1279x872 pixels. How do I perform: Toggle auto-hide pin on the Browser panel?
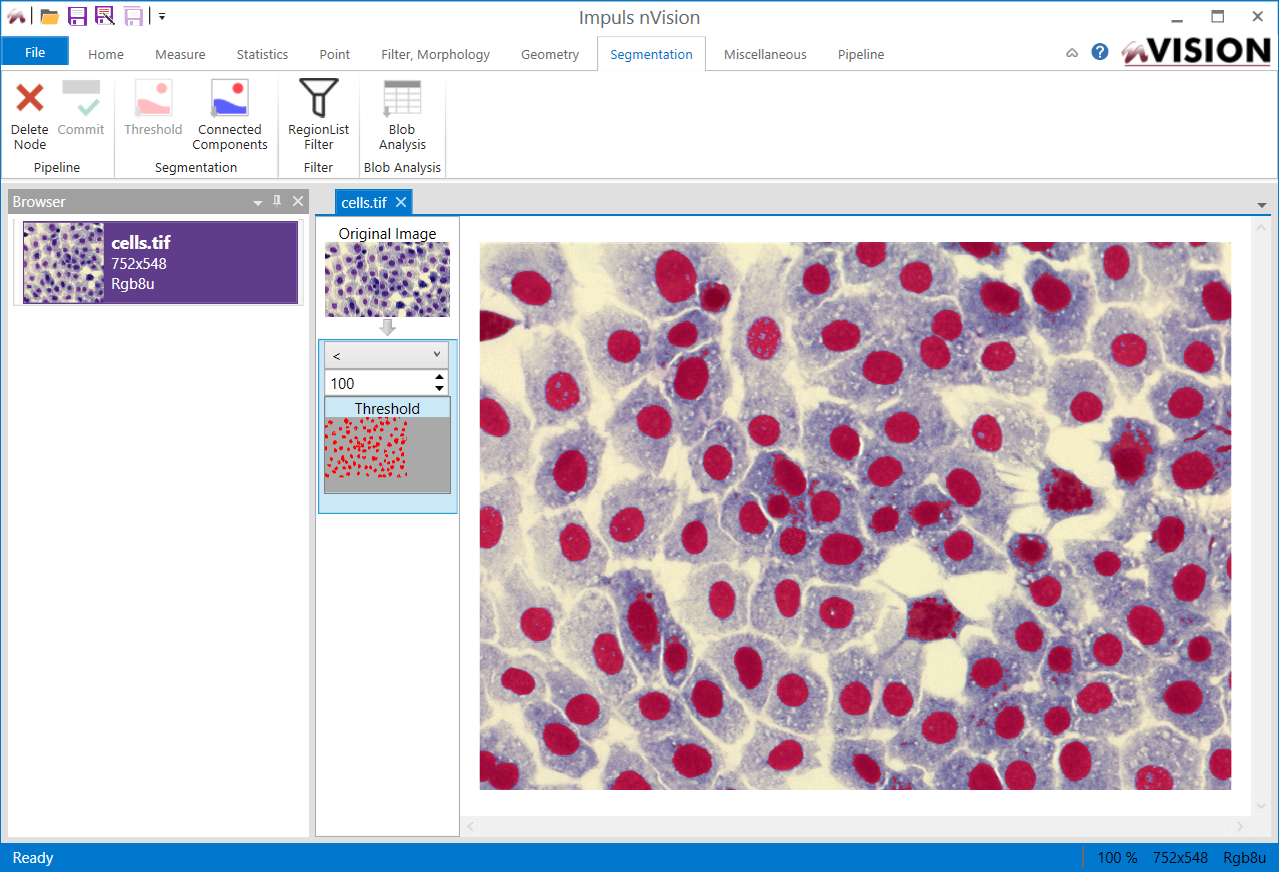coord(277,201)
